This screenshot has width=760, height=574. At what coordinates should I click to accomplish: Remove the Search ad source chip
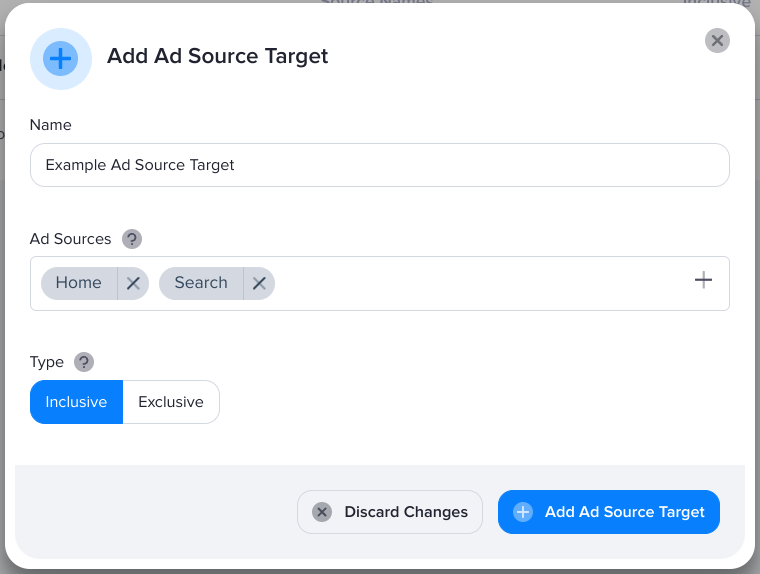point(259,283)
